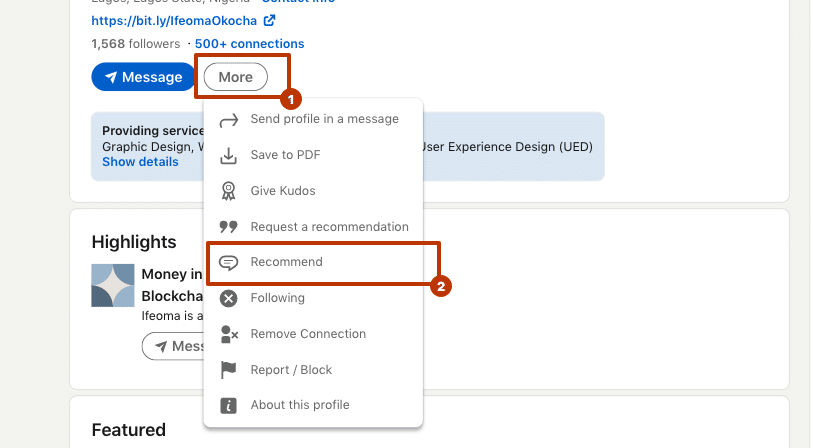Click the quotation marks icon for Request recommendation
813x448 pixels.
(x=228, y=227)
